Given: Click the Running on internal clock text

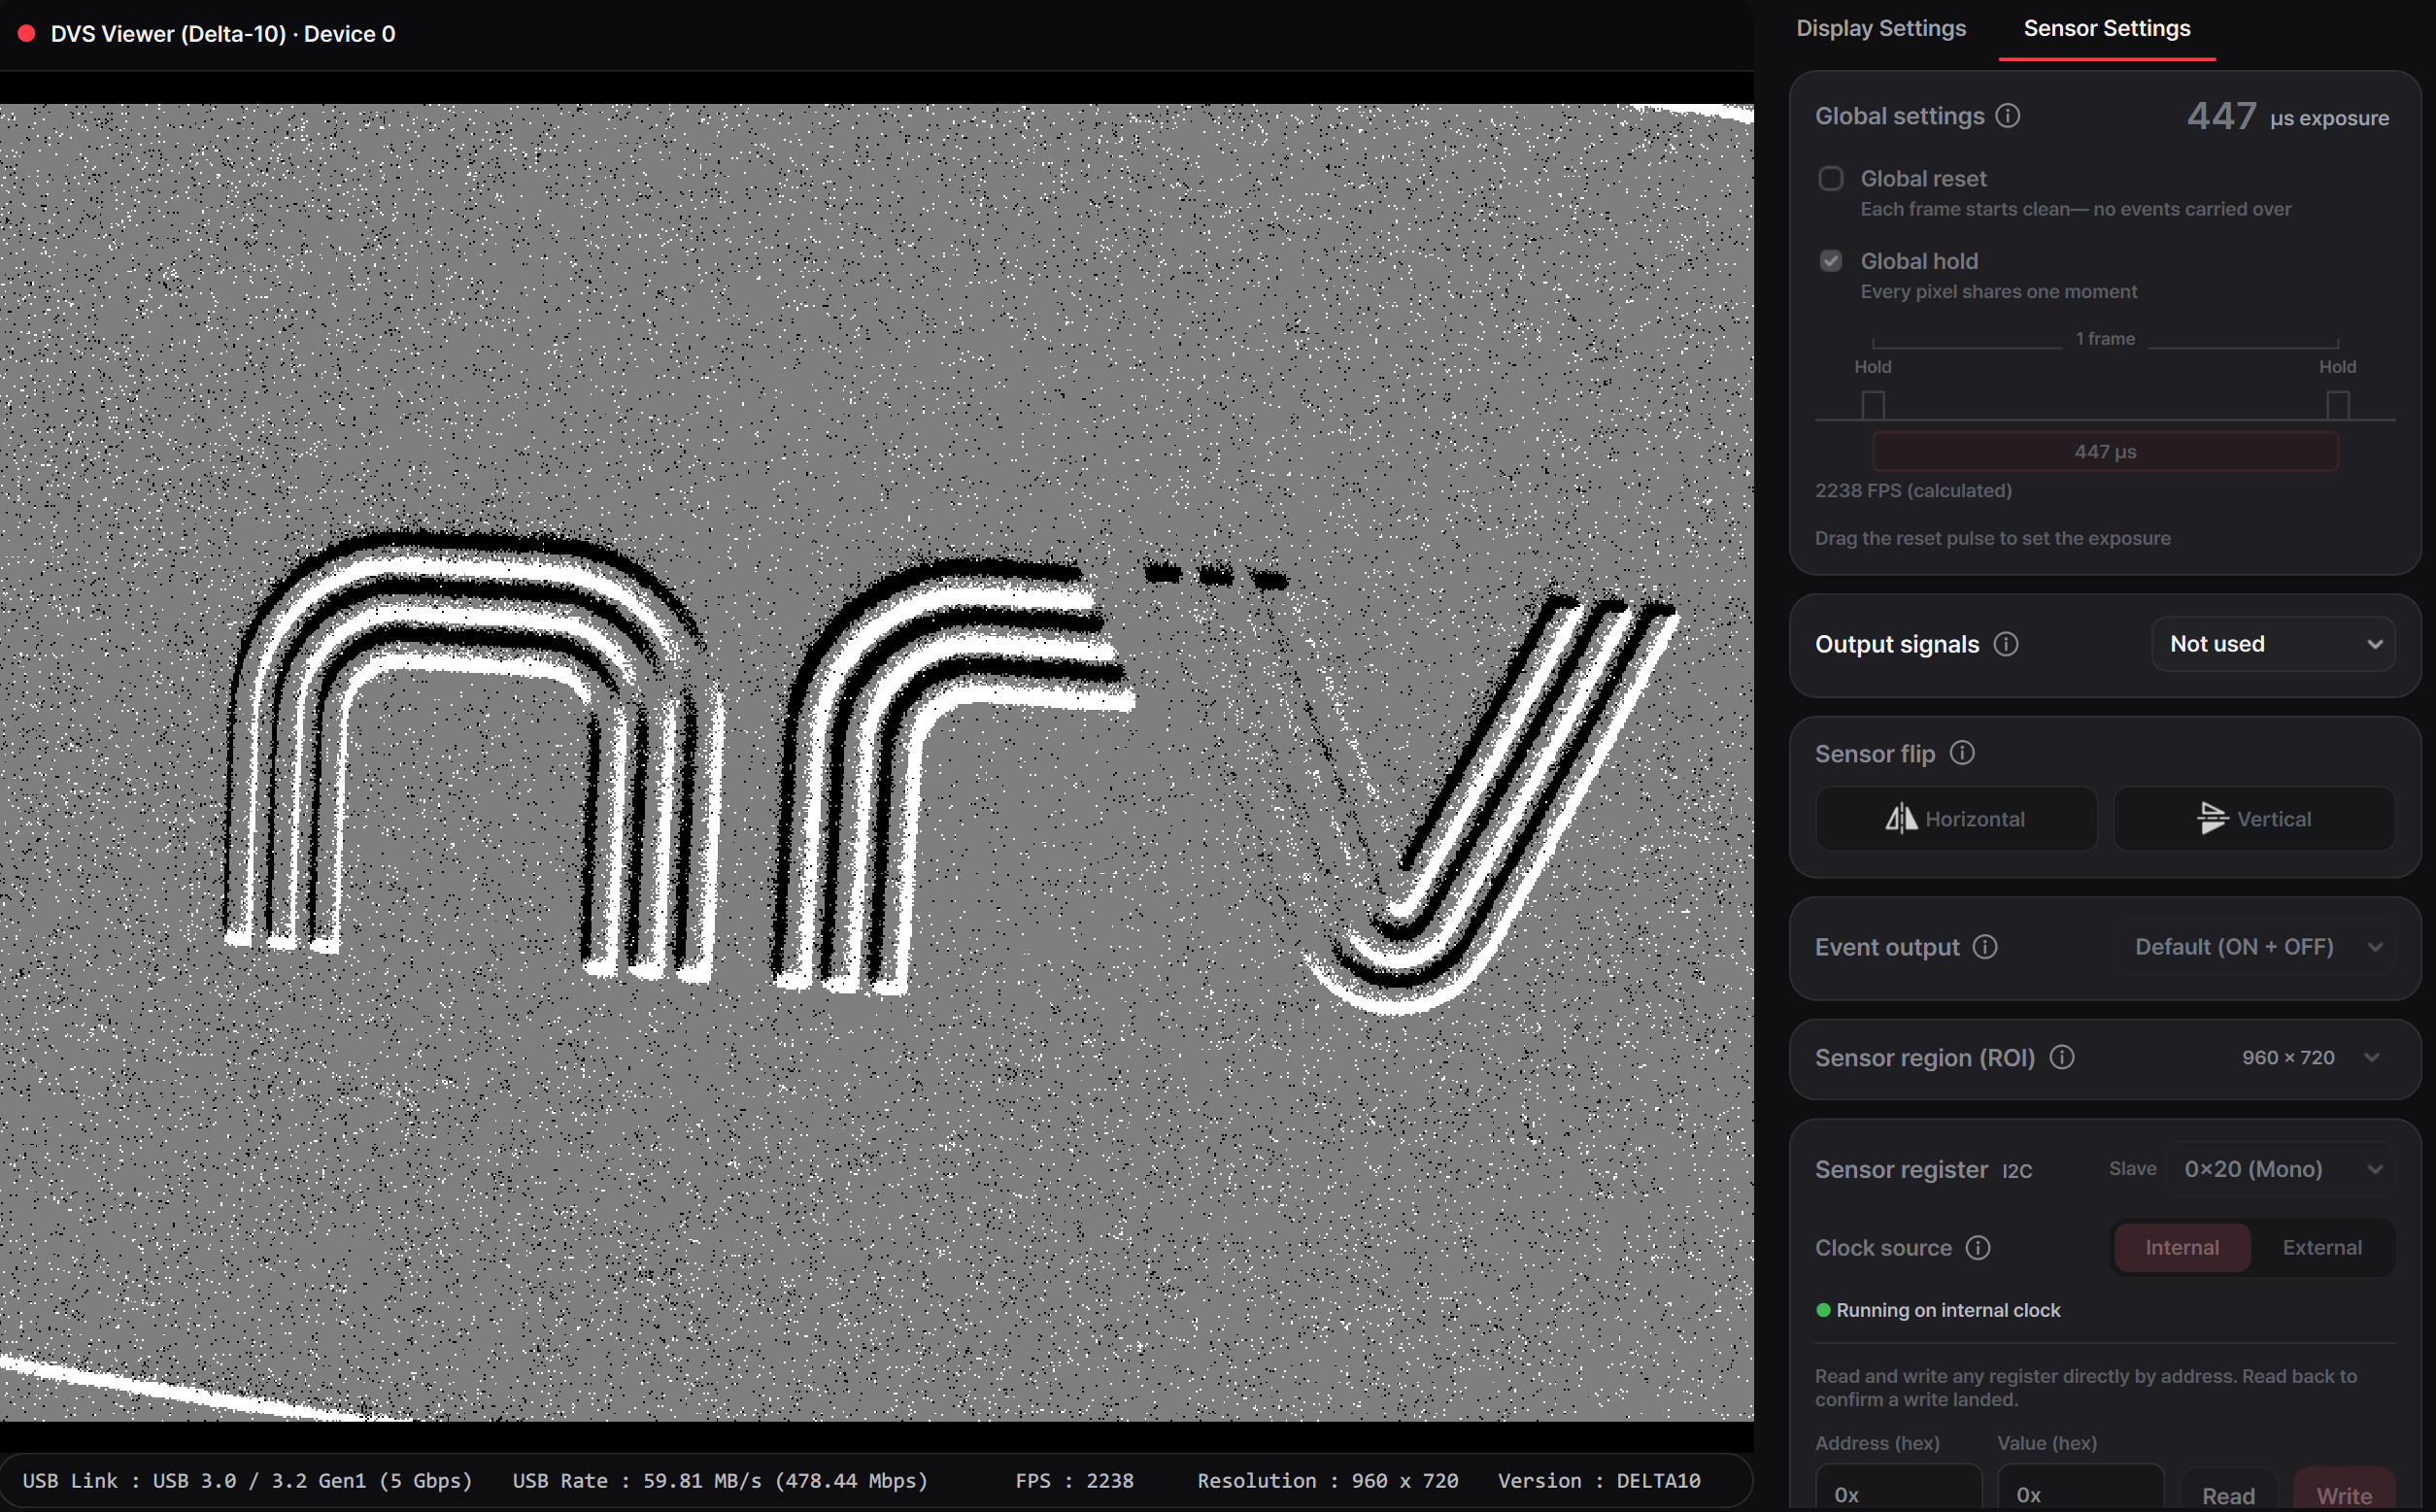Looking at the screenshot, I should click(x=1948, y=1310).
